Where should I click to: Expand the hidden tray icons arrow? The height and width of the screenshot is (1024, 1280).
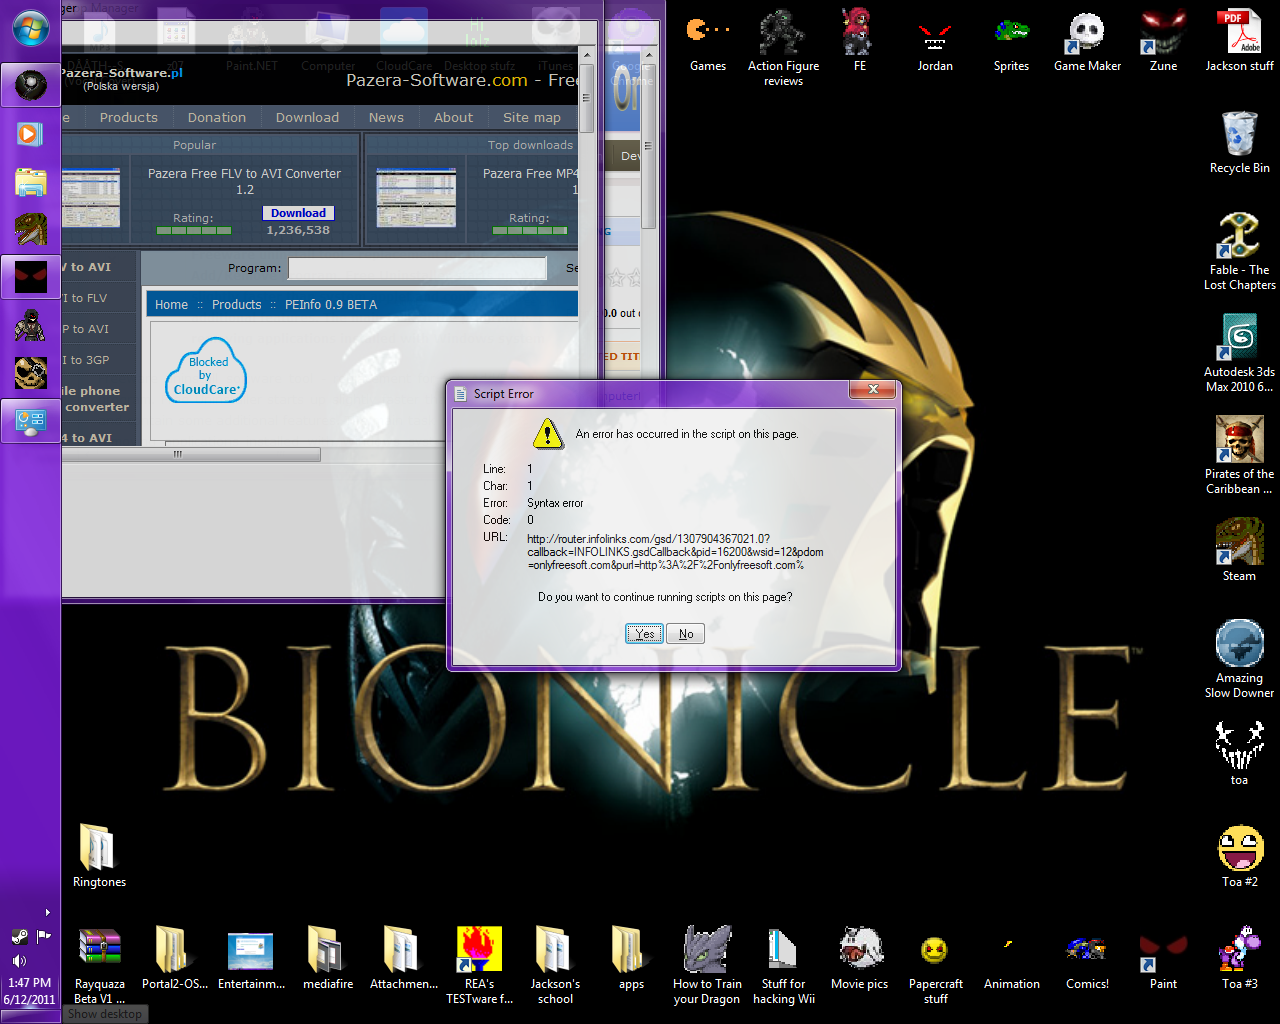click(47, 913)
